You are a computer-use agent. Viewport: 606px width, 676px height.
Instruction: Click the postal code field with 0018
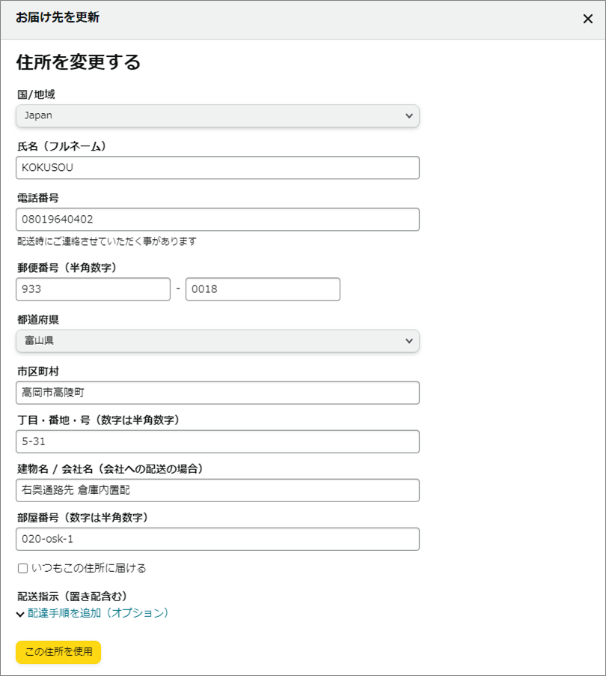click(x=262, y=289)
